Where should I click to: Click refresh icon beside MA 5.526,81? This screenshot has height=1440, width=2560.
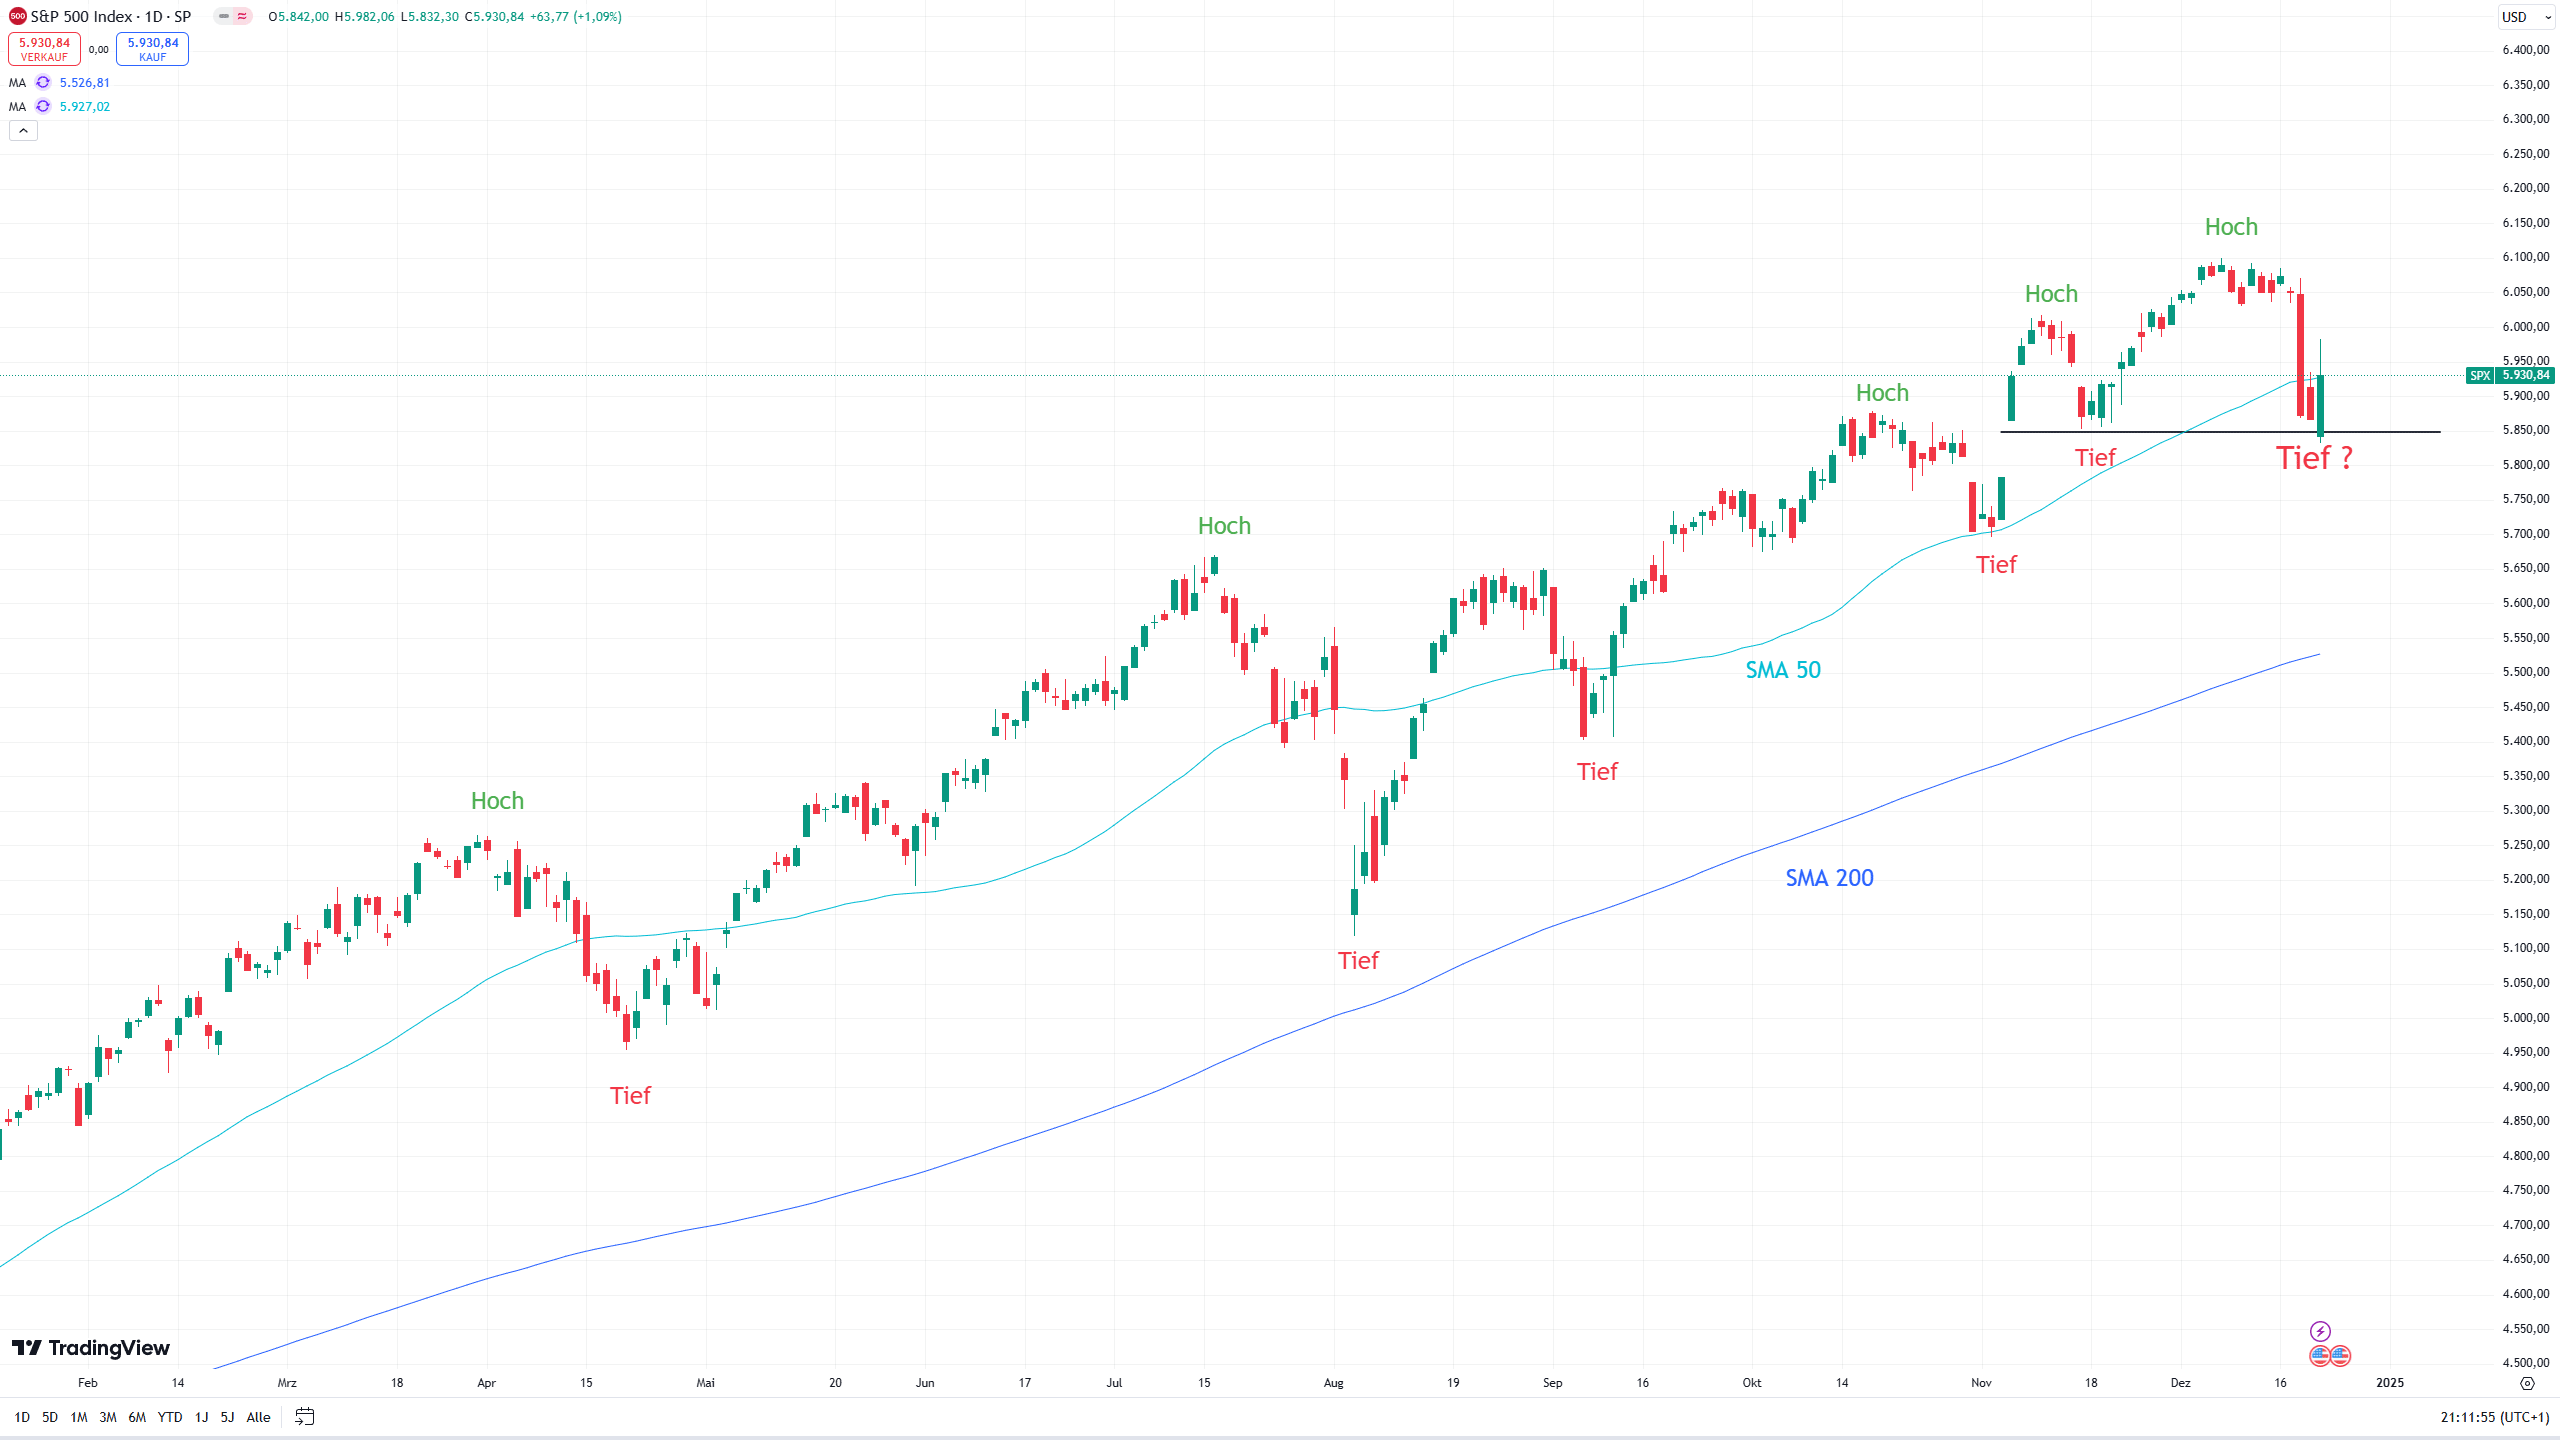(43, 83)
